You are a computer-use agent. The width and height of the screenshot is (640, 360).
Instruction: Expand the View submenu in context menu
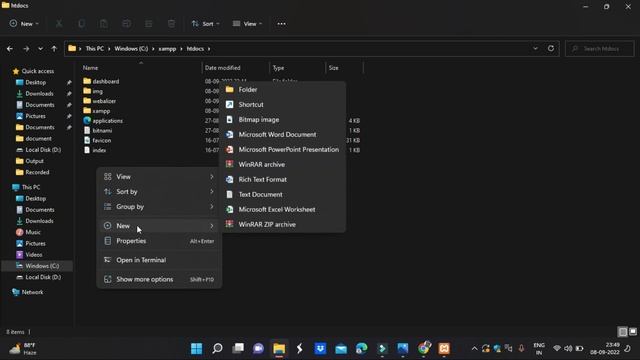tap(159, 177)
